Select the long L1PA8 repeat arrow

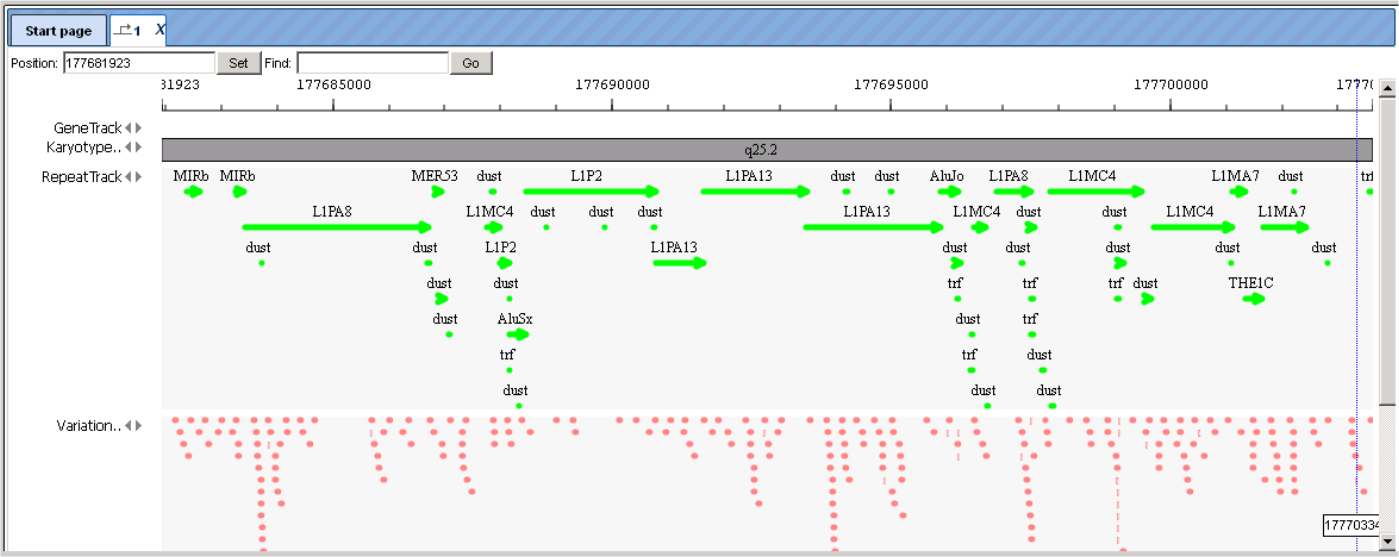coord(337,227)
